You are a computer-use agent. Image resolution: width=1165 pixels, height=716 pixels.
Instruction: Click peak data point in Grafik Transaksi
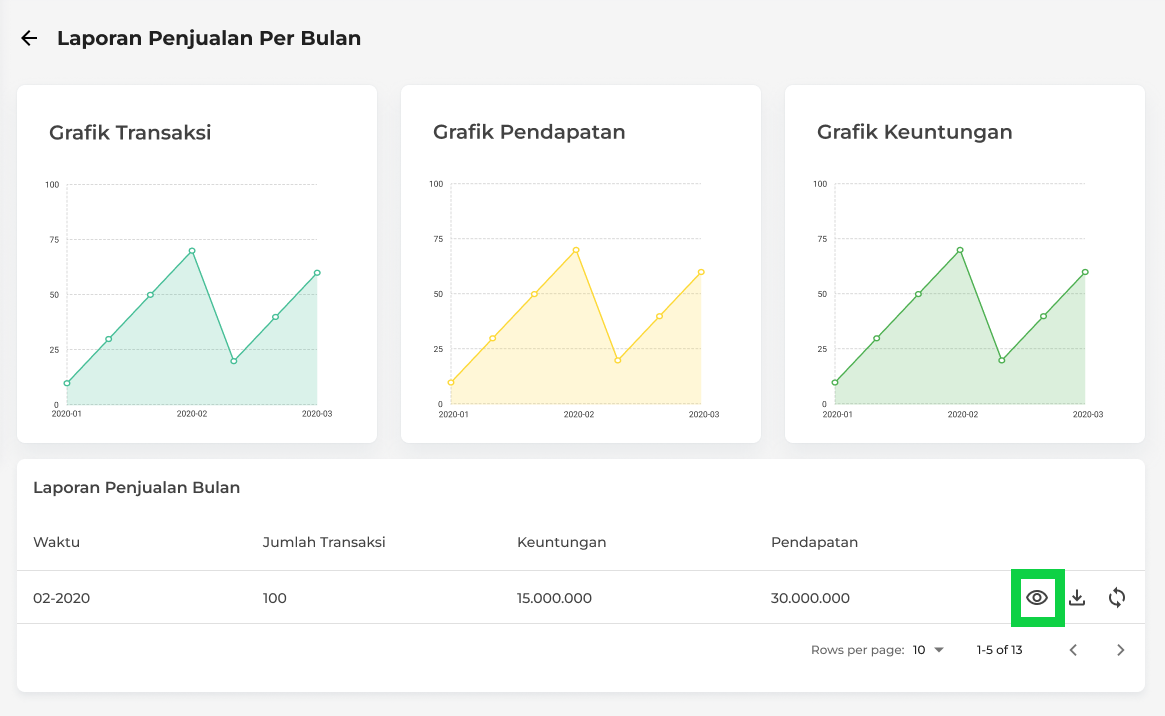tap(192, 251)
